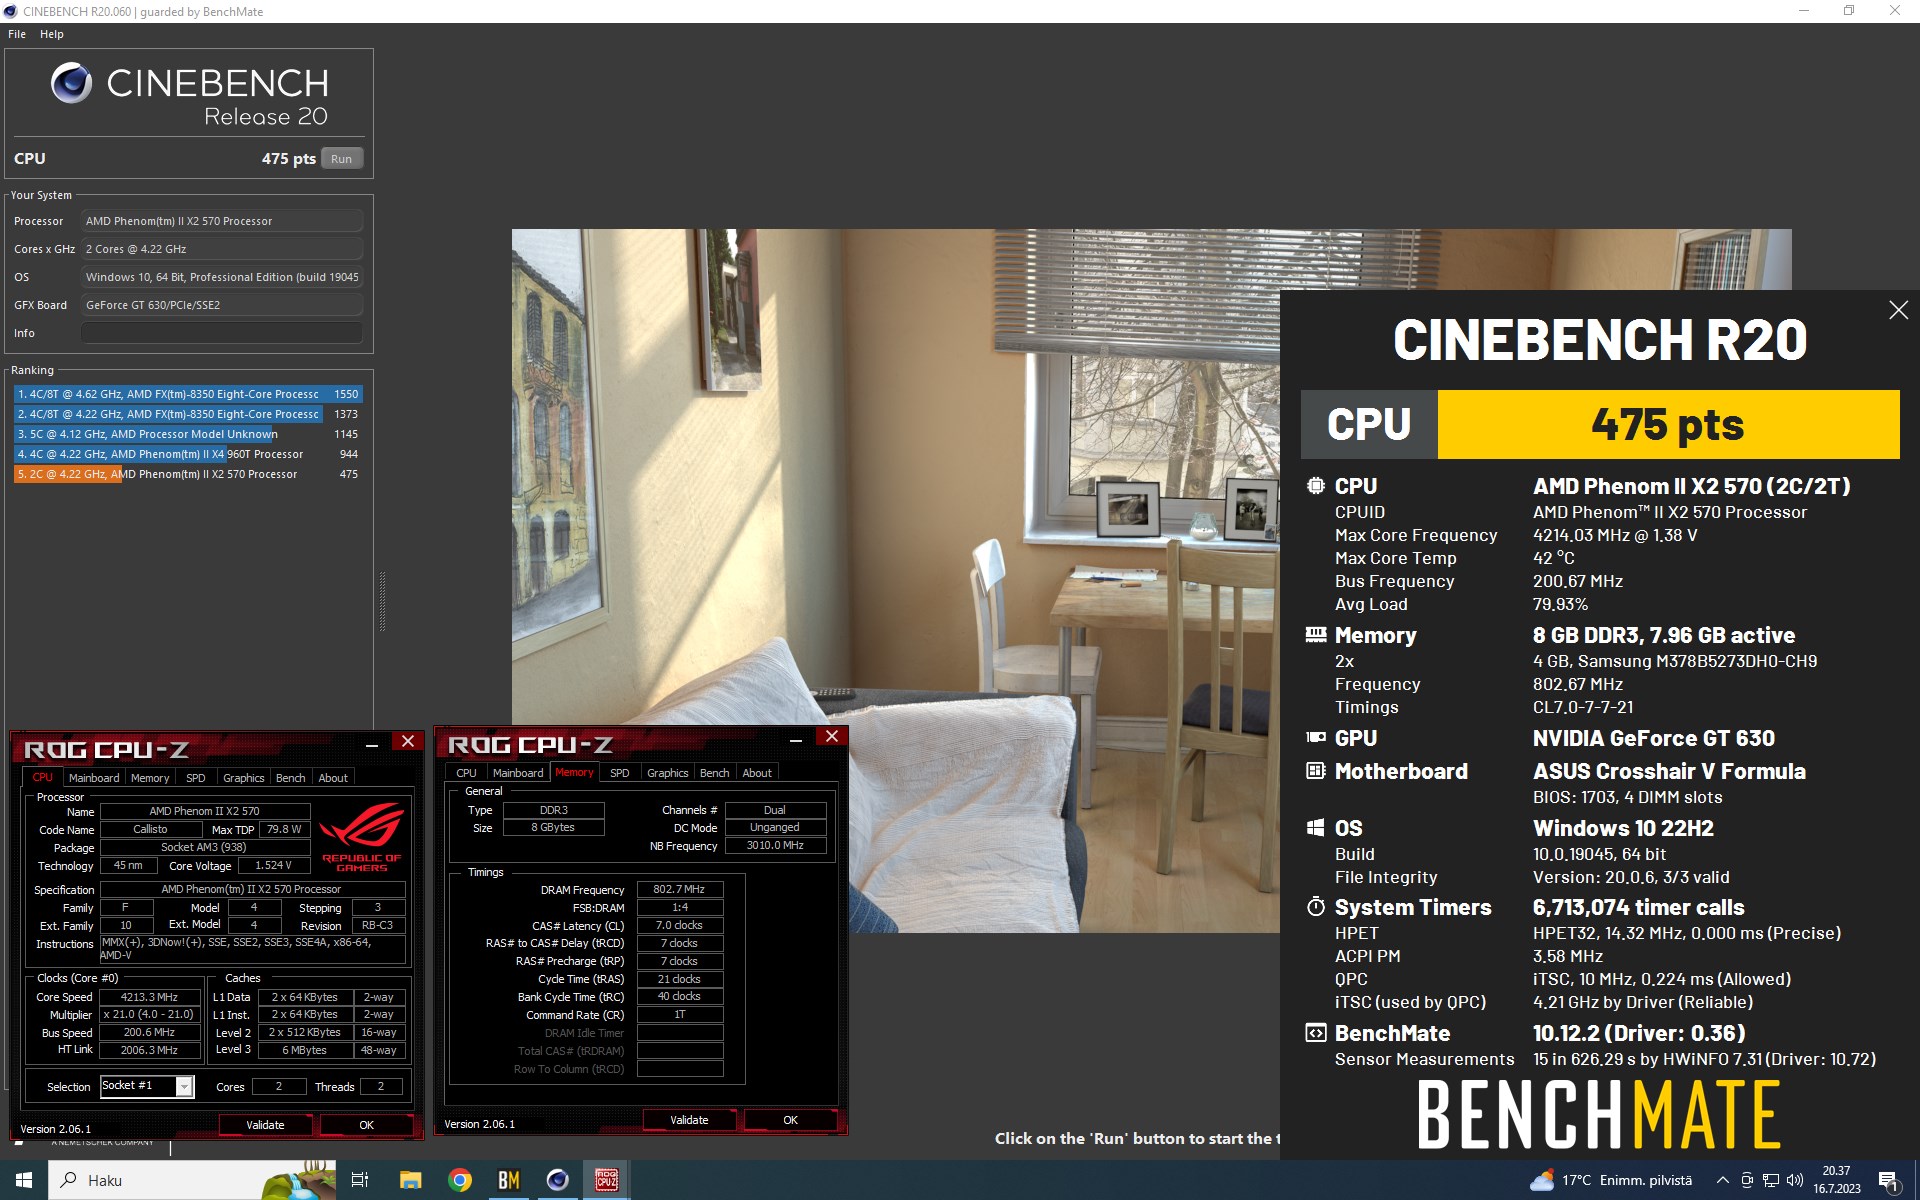Click the Memory module icon in BenchMate panel

tap(1316, 635)
